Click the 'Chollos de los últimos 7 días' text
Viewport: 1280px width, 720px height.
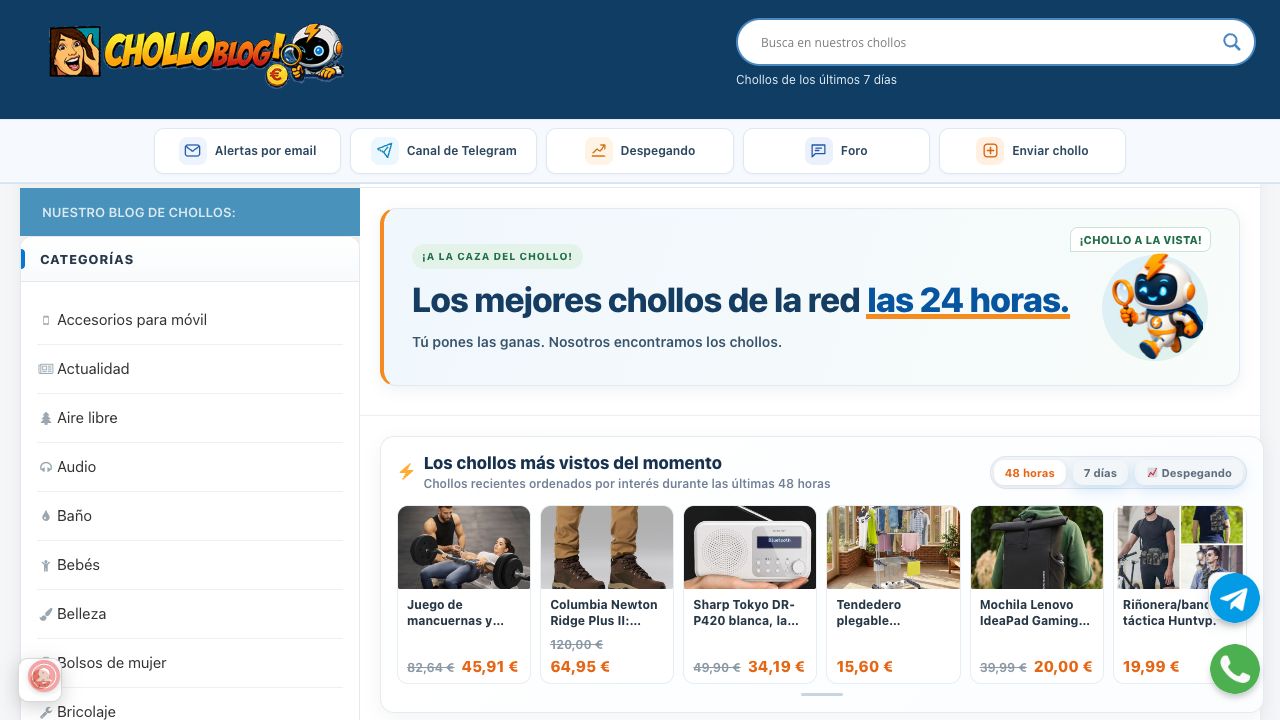click(x=816, y=80)
